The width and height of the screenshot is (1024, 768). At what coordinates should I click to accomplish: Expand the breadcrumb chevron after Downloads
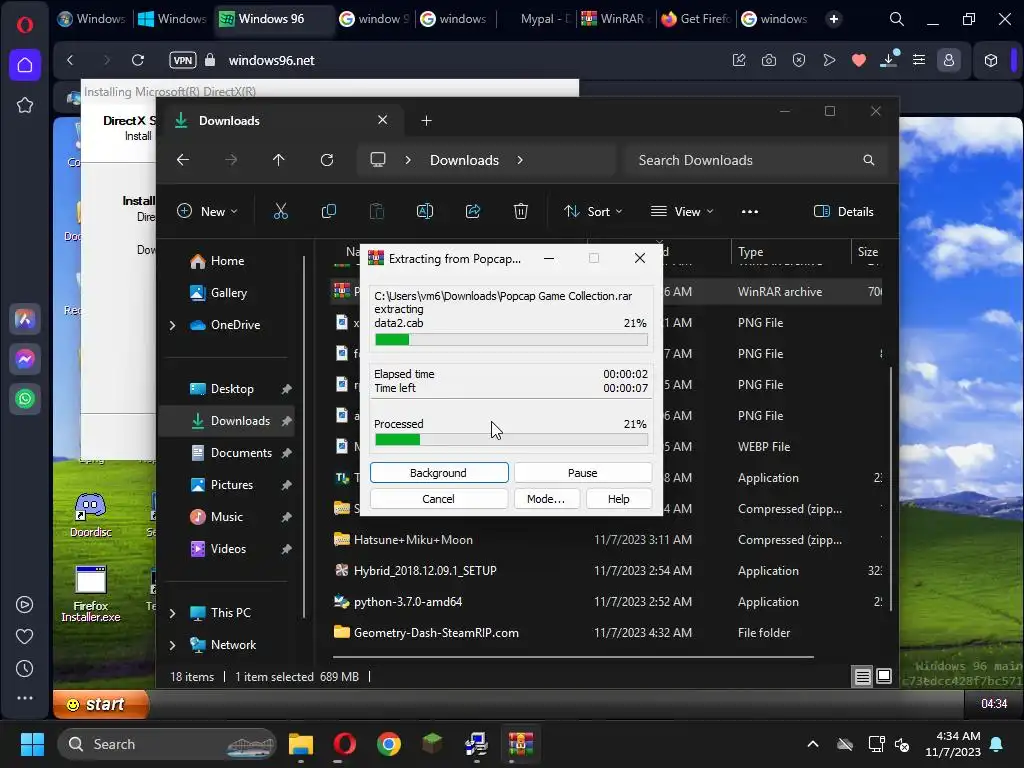pos(520,160)
